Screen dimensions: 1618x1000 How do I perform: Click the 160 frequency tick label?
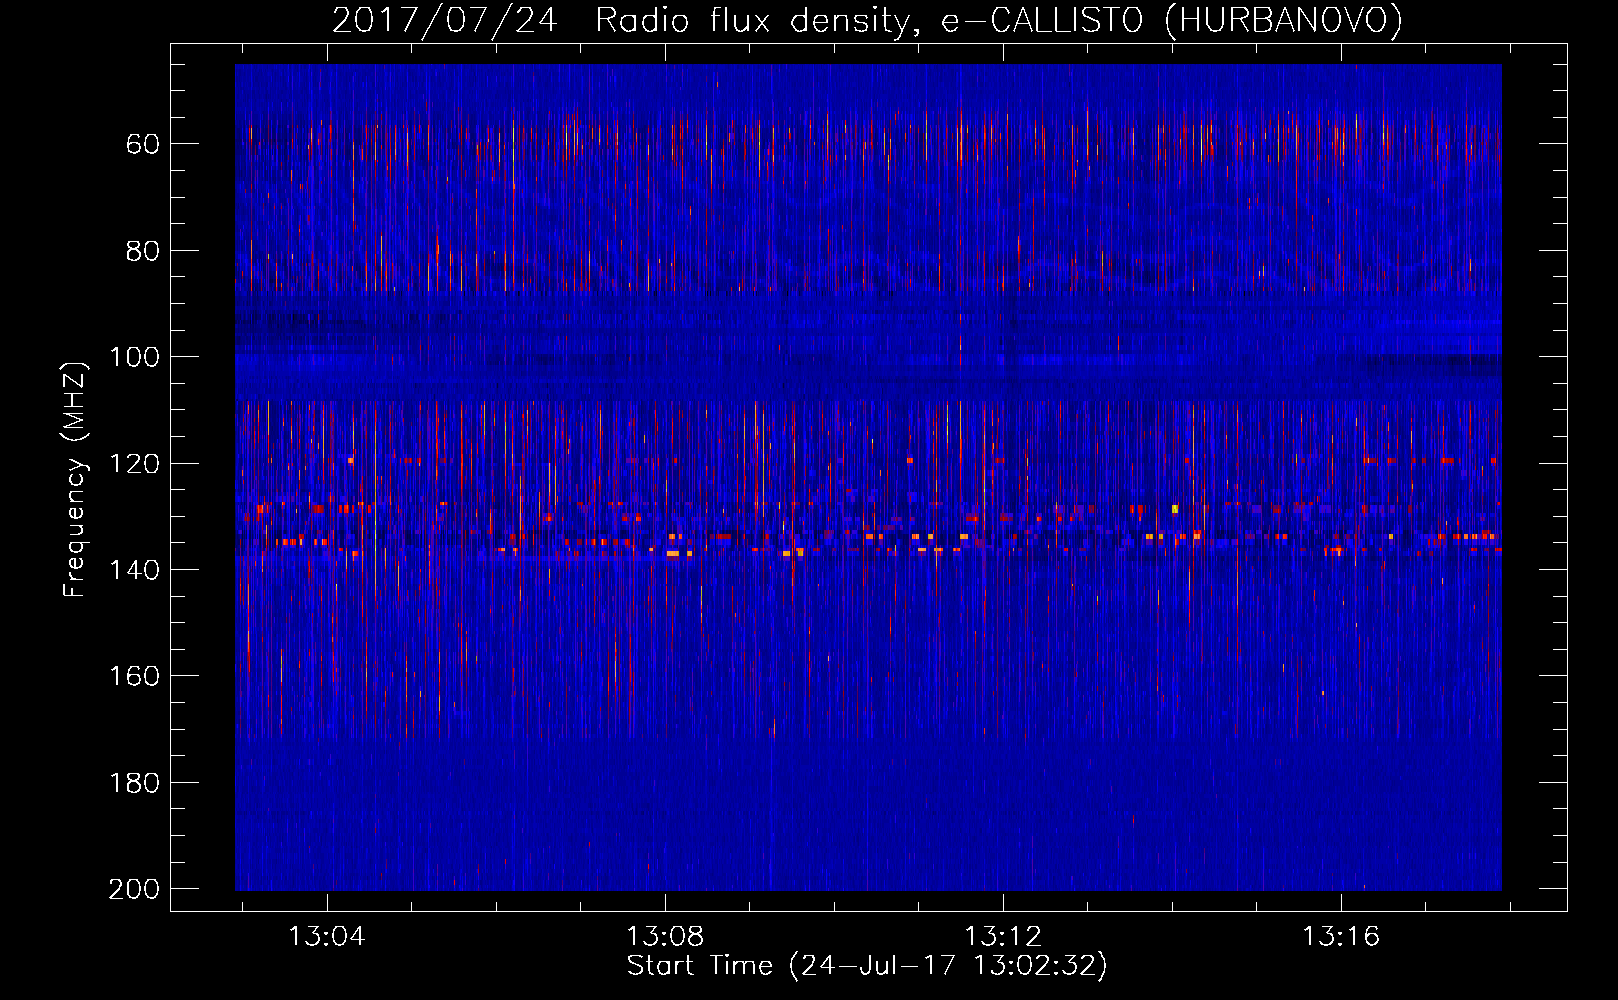point(135,676)
